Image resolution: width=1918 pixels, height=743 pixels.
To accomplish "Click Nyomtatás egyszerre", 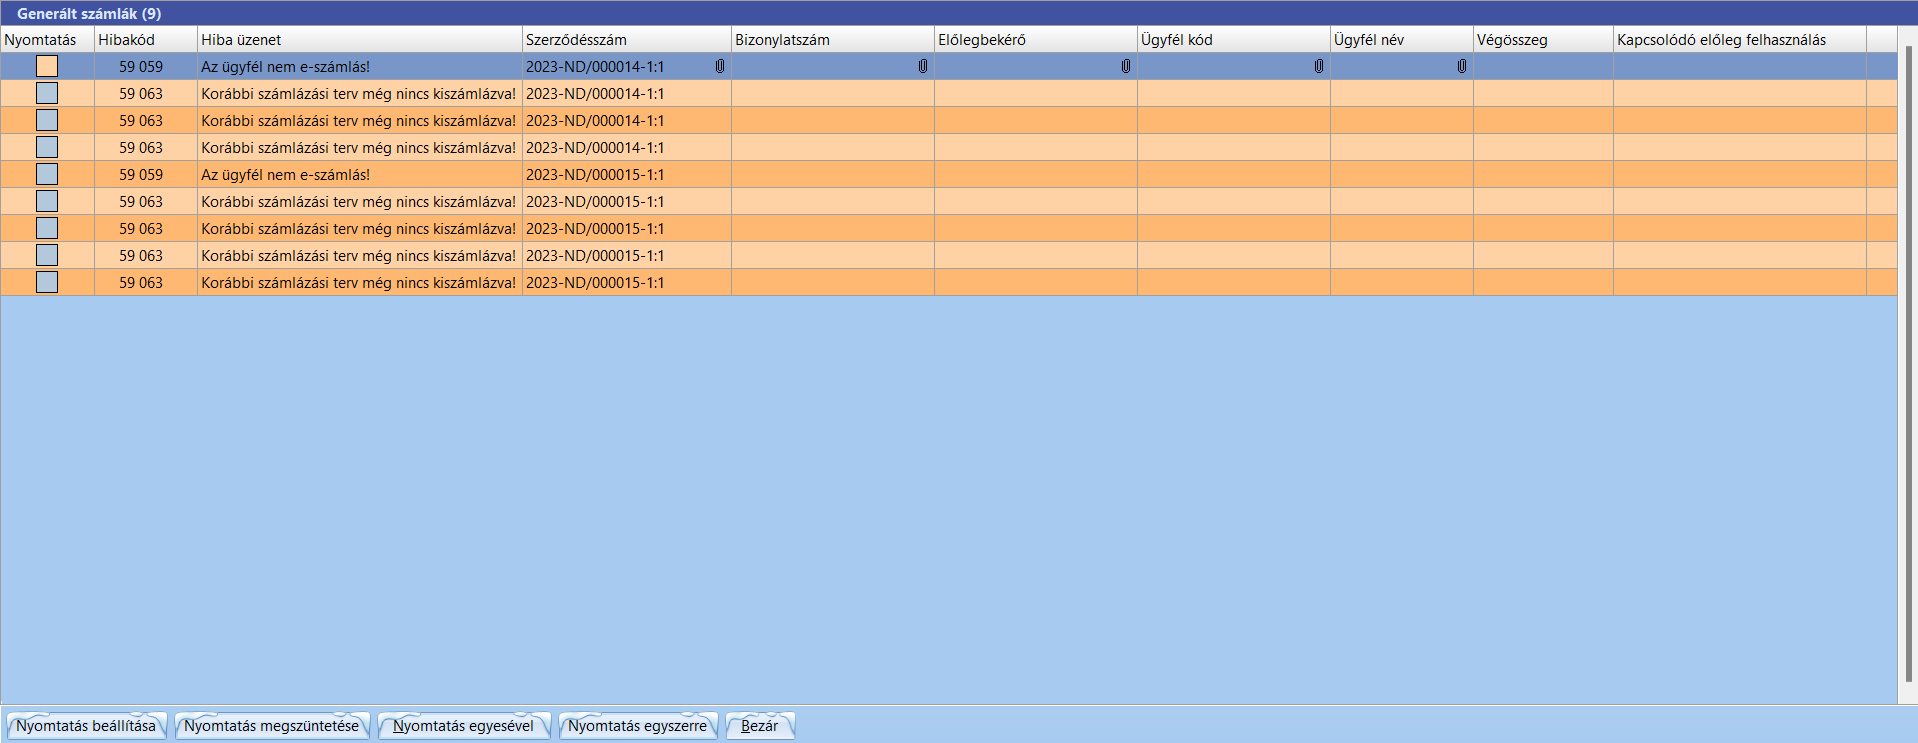I will click(x=638, y=726).
